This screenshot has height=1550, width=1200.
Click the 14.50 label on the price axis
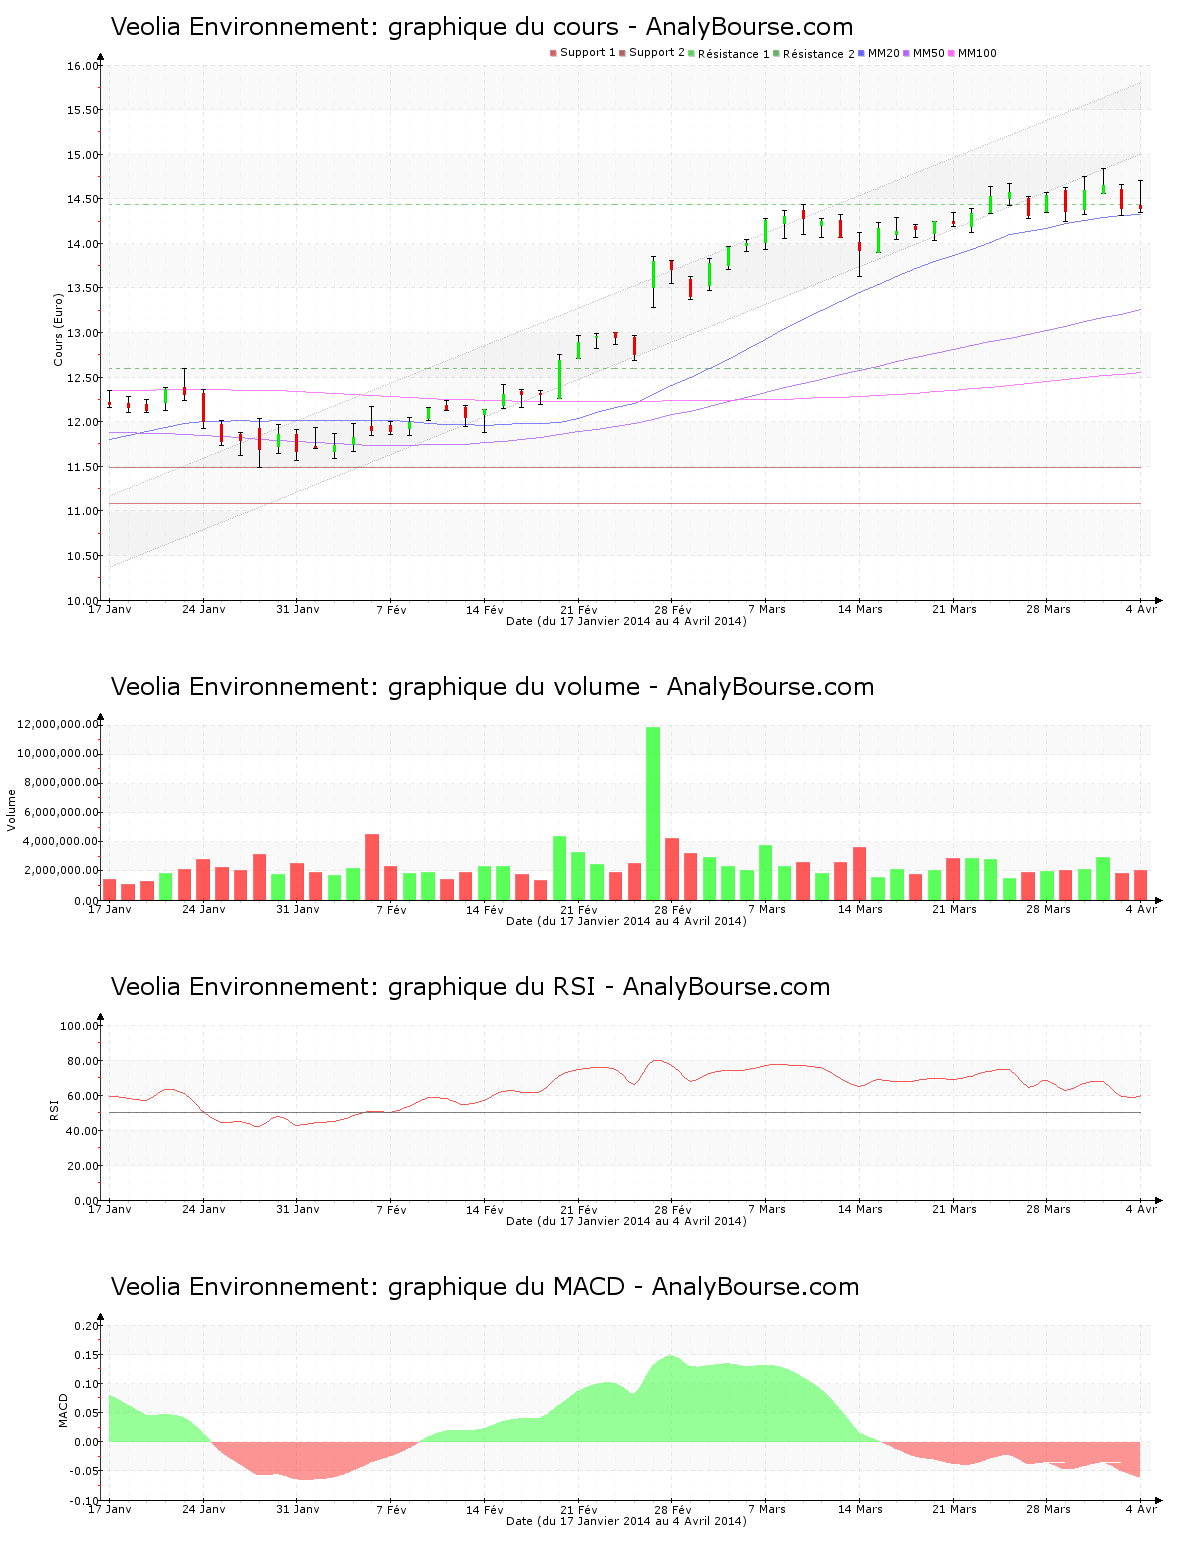(83, 200)
